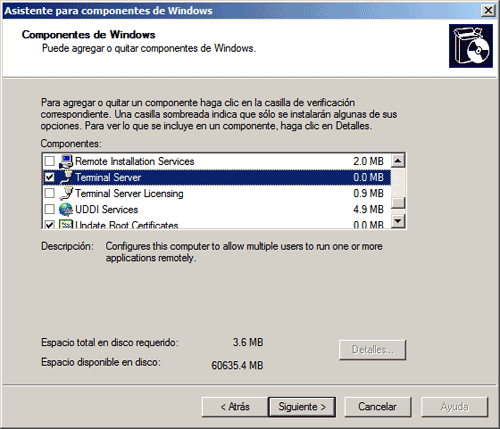Close the Asistente para componentes window

pos(488,10)
